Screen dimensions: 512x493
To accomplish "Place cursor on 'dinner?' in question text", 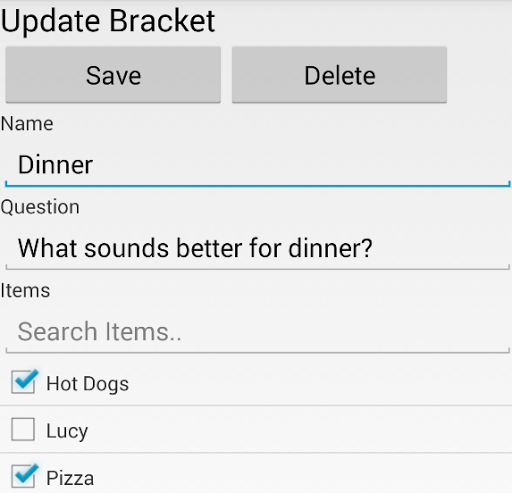I will point(330,248).
